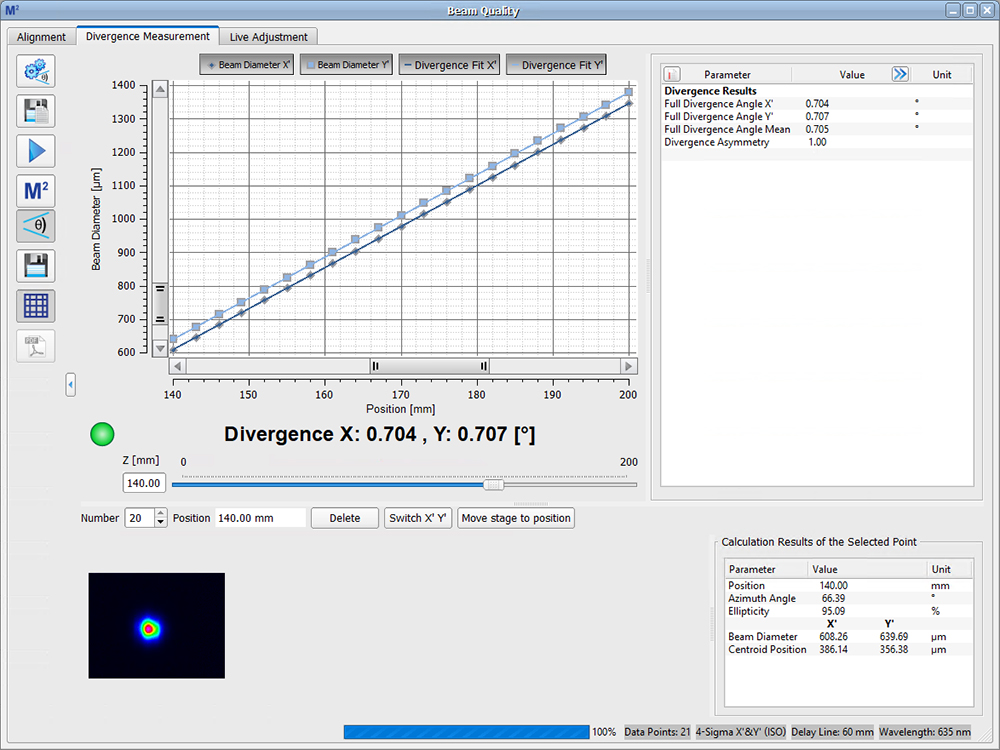Viewport: 1000px width, 750px height.
Task: Click Move stage to position button
Action: (516, 518)
